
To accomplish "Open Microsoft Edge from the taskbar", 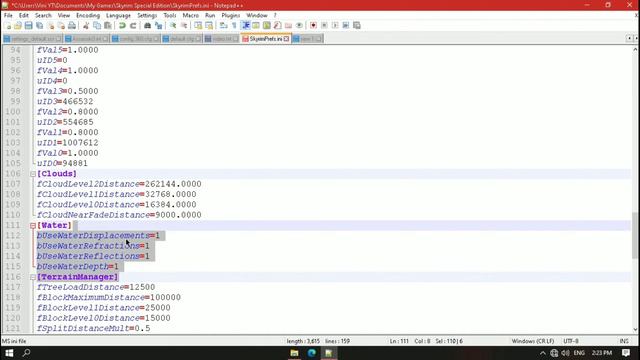I will [x=311, y=353].
